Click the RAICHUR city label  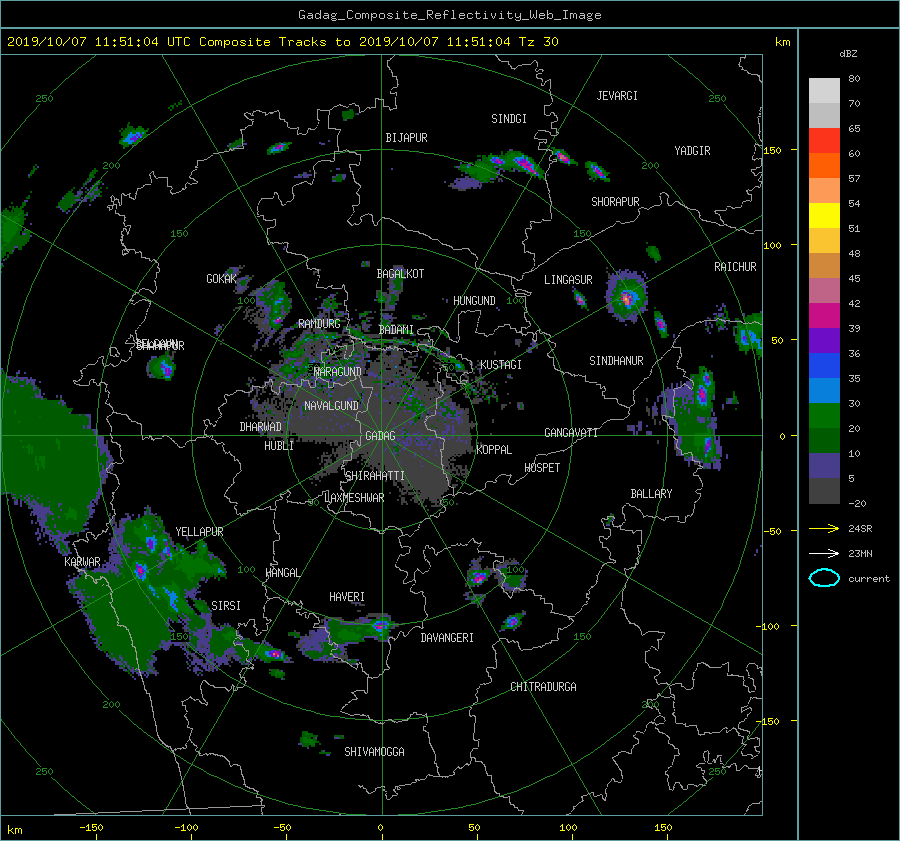pos(735,267)
